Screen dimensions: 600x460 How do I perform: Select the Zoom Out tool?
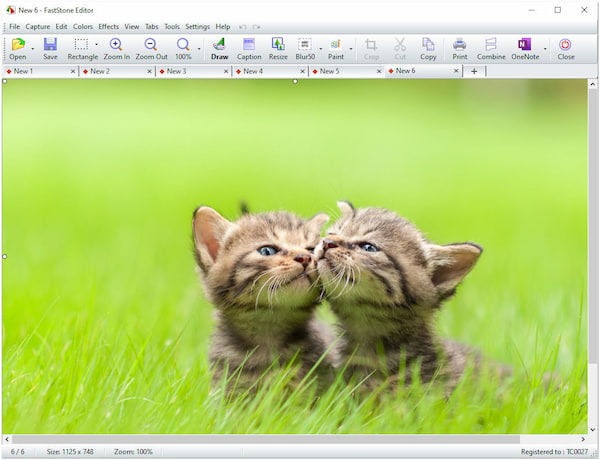click(x=151, y=46)
